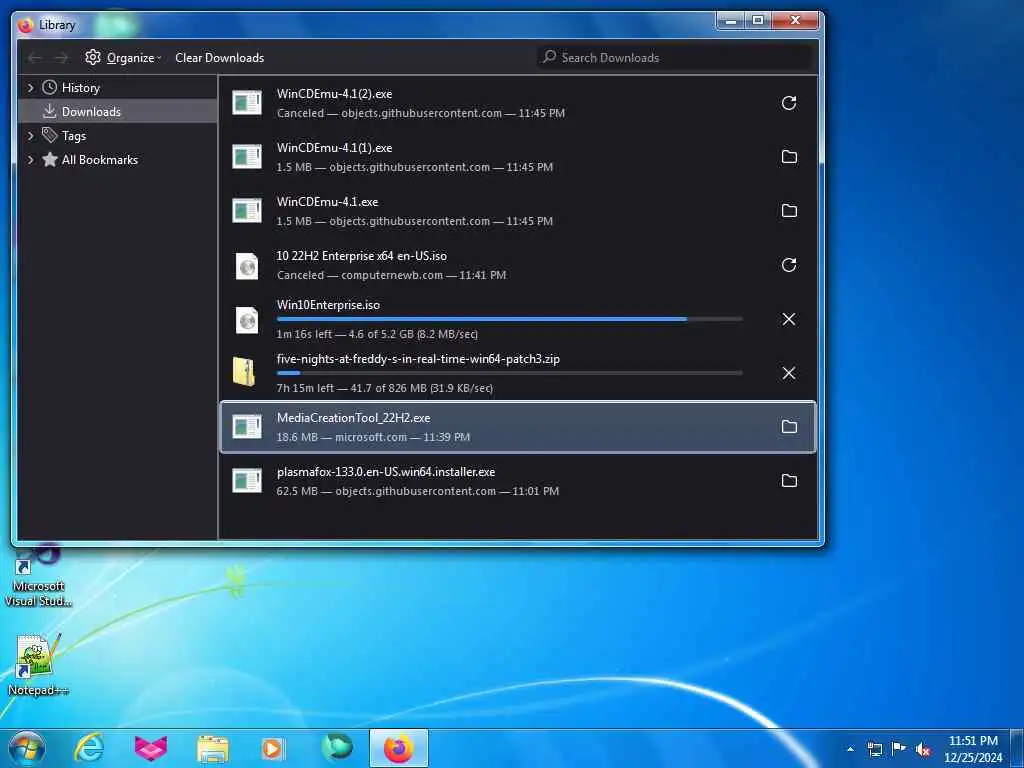Click '1m 16s left — 4.6 of 5.2 GB' status
1024x768 pixels.
[377, 334]
